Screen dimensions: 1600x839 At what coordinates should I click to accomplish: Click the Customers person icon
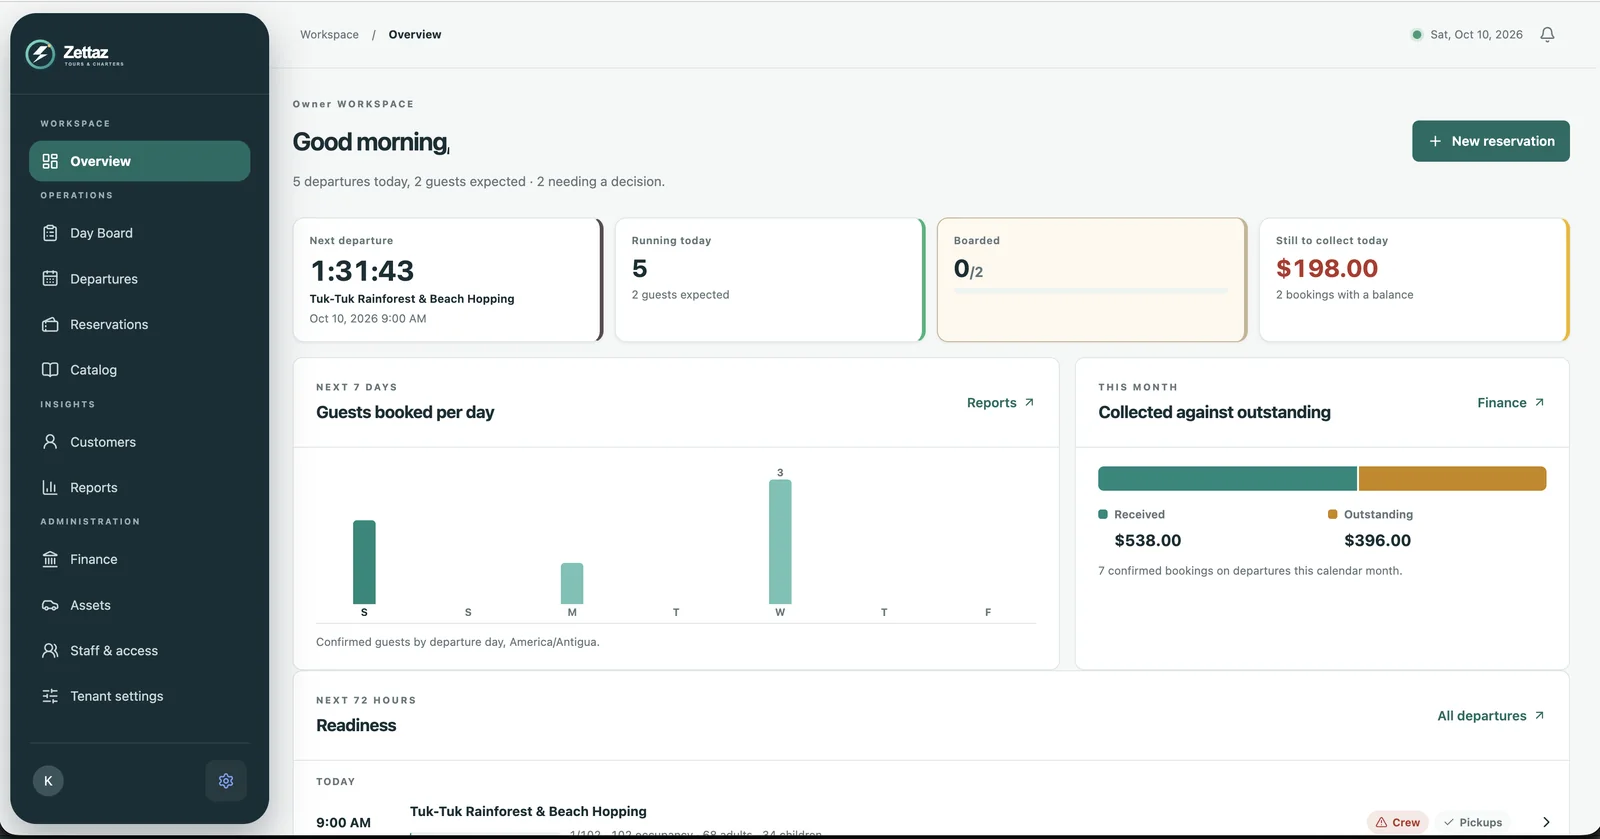click(x=50, y=442)
